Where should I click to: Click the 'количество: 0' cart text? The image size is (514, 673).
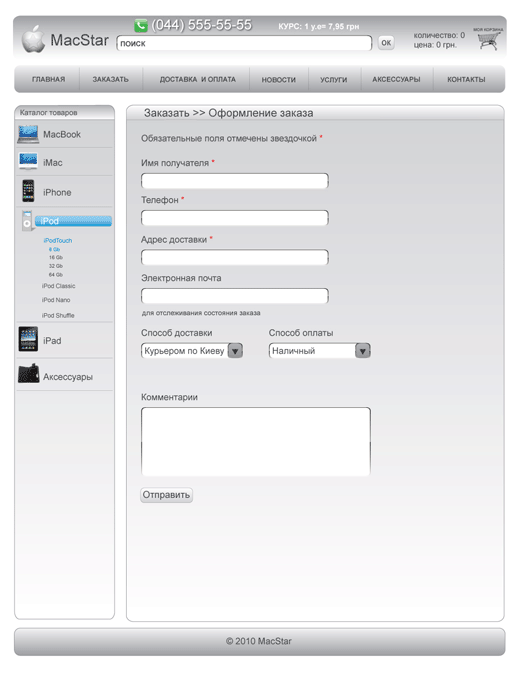click(439, 35)
